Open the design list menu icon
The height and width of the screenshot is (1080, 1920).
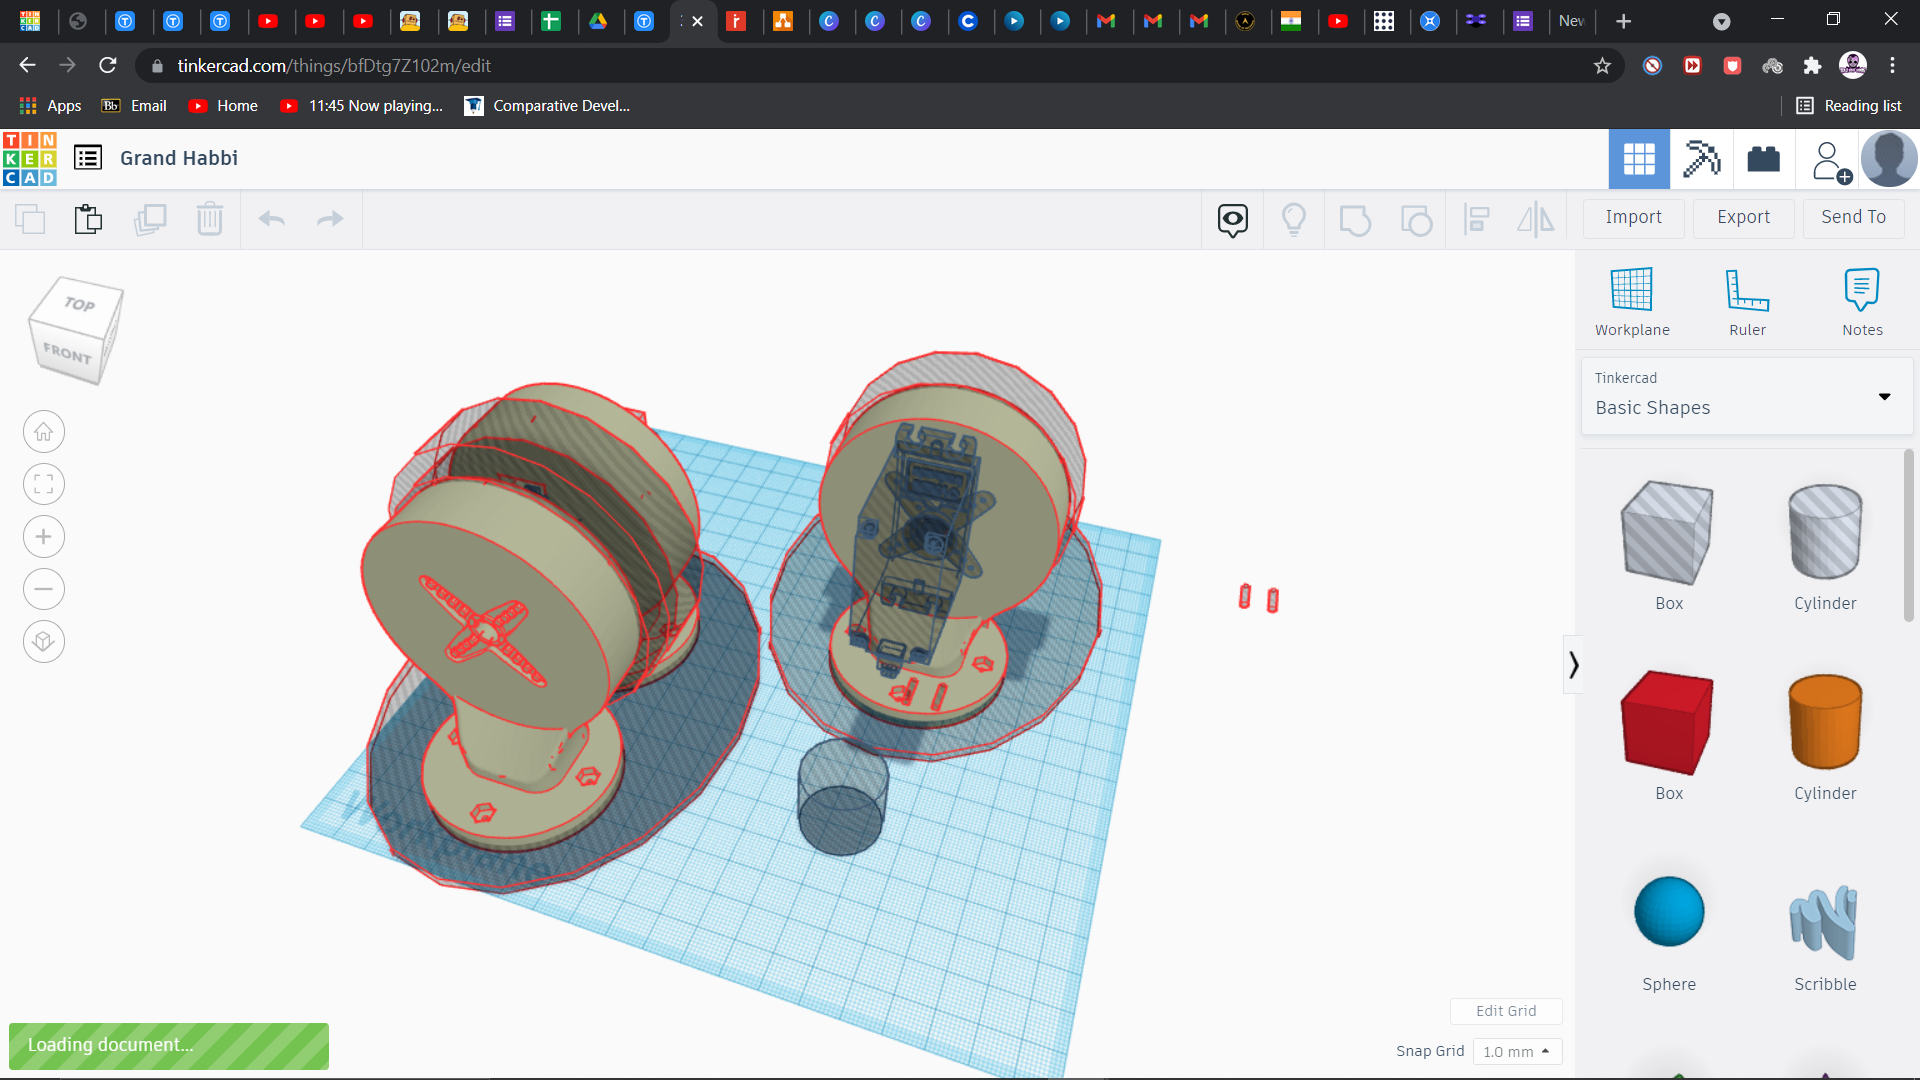point(88,158)
